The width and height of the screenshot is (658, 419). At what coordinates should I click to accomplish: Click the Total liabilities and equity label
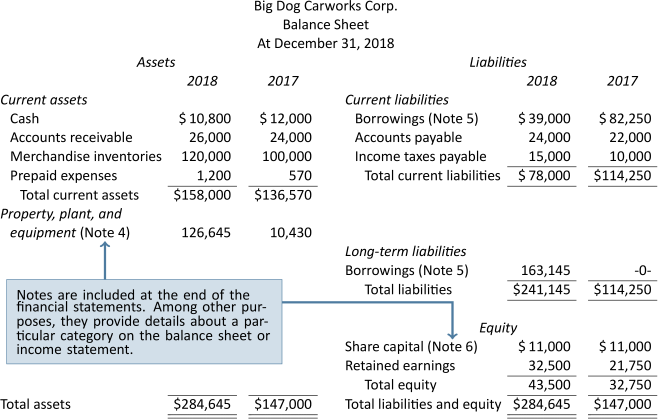click(423, 404)
